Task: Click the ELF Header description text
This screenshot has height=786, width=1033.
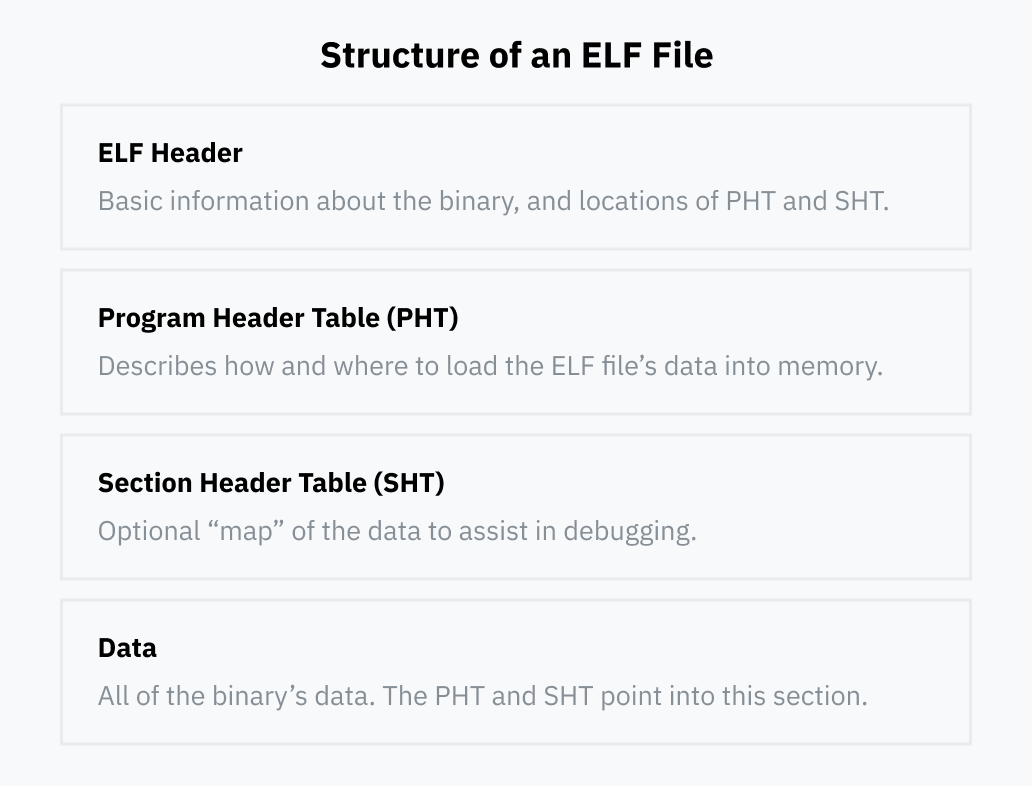Action: [493, 201]
